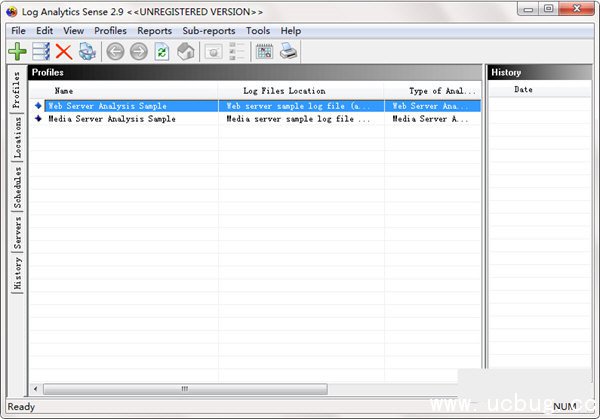Image resolution: width=600 pixels, height=419 pixels.
Task: Click the Profiles panel title bar
Action: click(x=255, y=72)
